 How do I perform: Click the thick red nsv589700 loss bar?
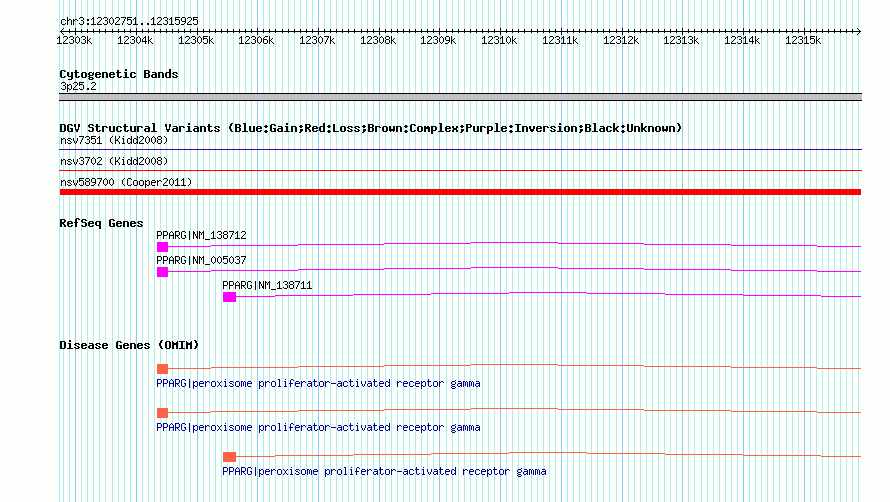[460, 192]
